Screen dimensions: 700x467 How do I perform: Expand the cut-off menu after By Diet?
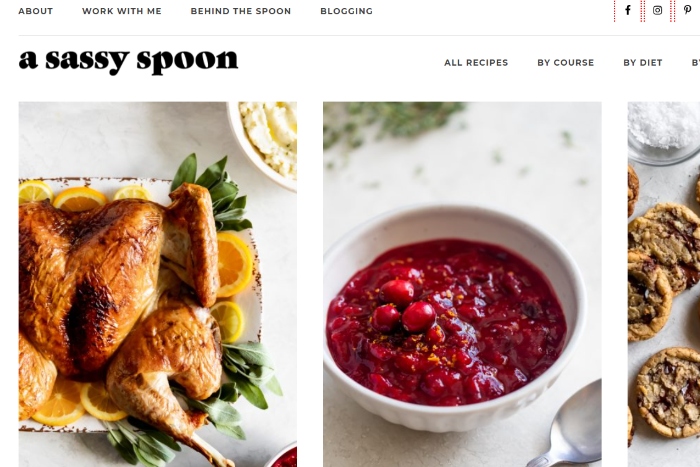696,63
